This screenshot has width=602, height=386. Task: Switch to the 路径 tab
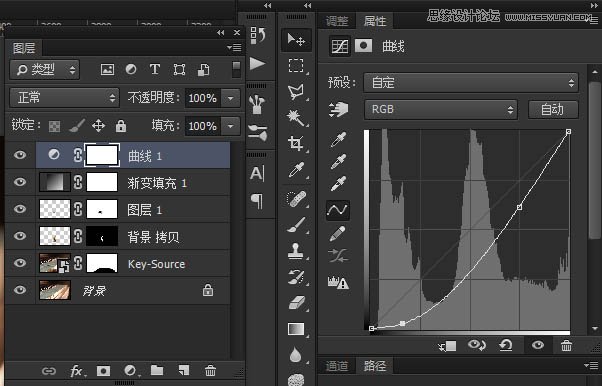[x=375, y=366]
